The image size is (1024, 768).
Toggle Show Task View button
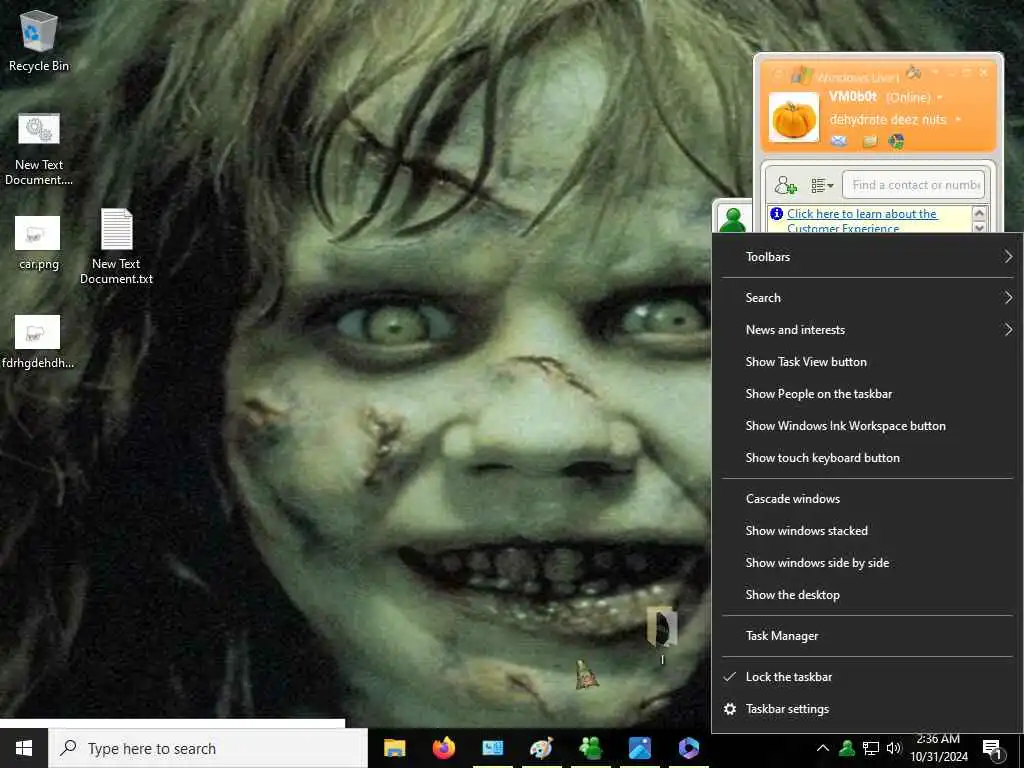(x=868, y=362)
